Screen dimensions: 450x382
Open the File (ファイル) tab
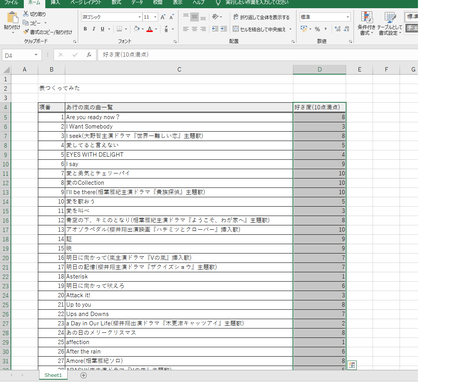tap(11, 3)
